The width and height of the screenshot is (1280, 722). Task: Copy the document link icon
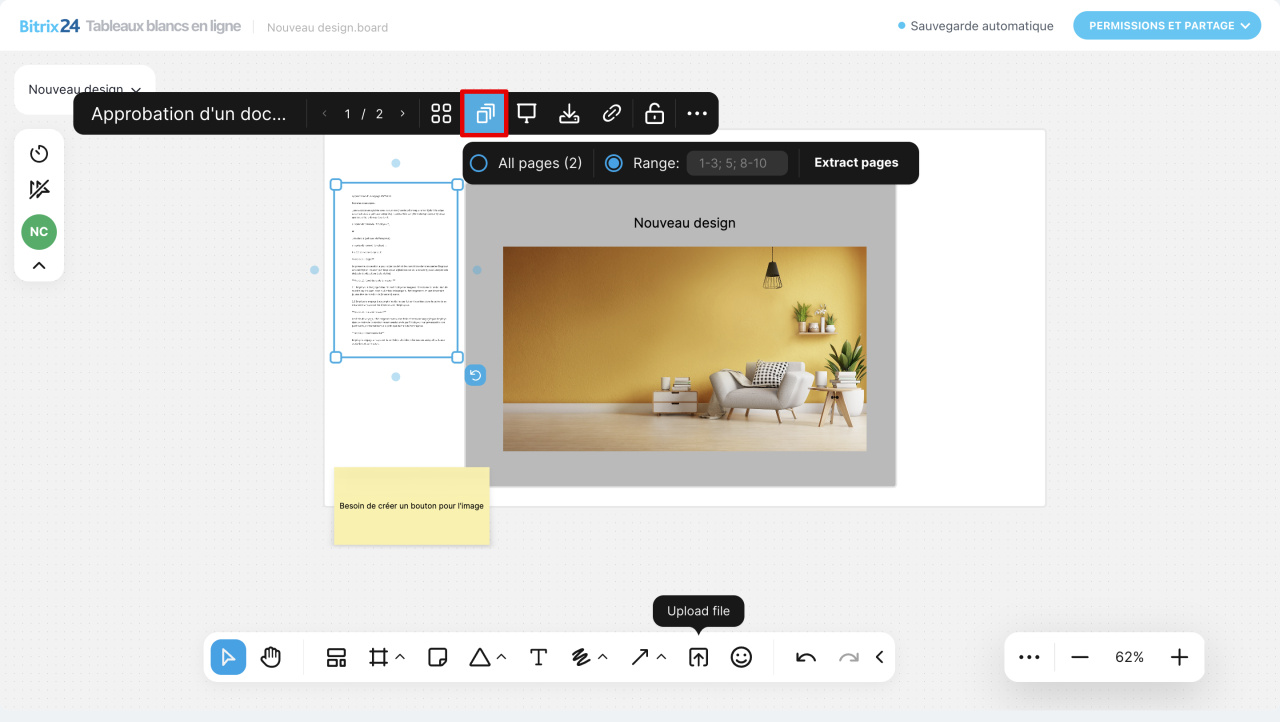pos(611,113)
